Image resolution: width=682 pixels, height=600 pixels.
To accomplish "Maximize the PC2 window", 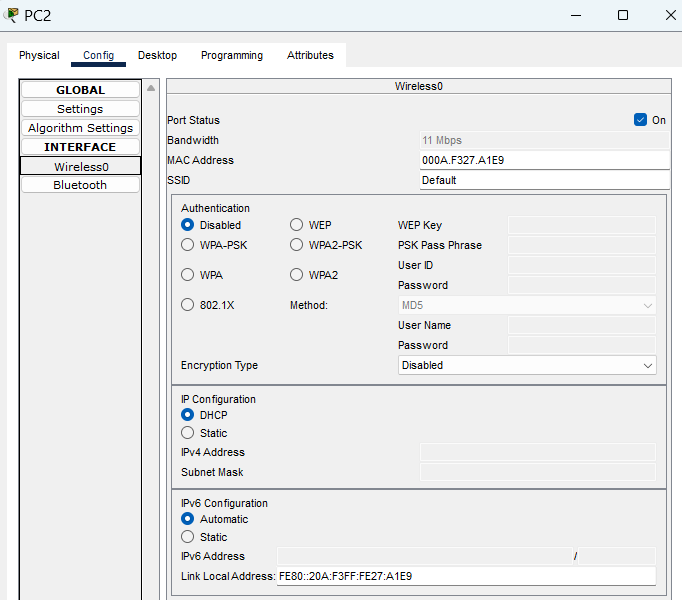I will (x=623, y=15).
